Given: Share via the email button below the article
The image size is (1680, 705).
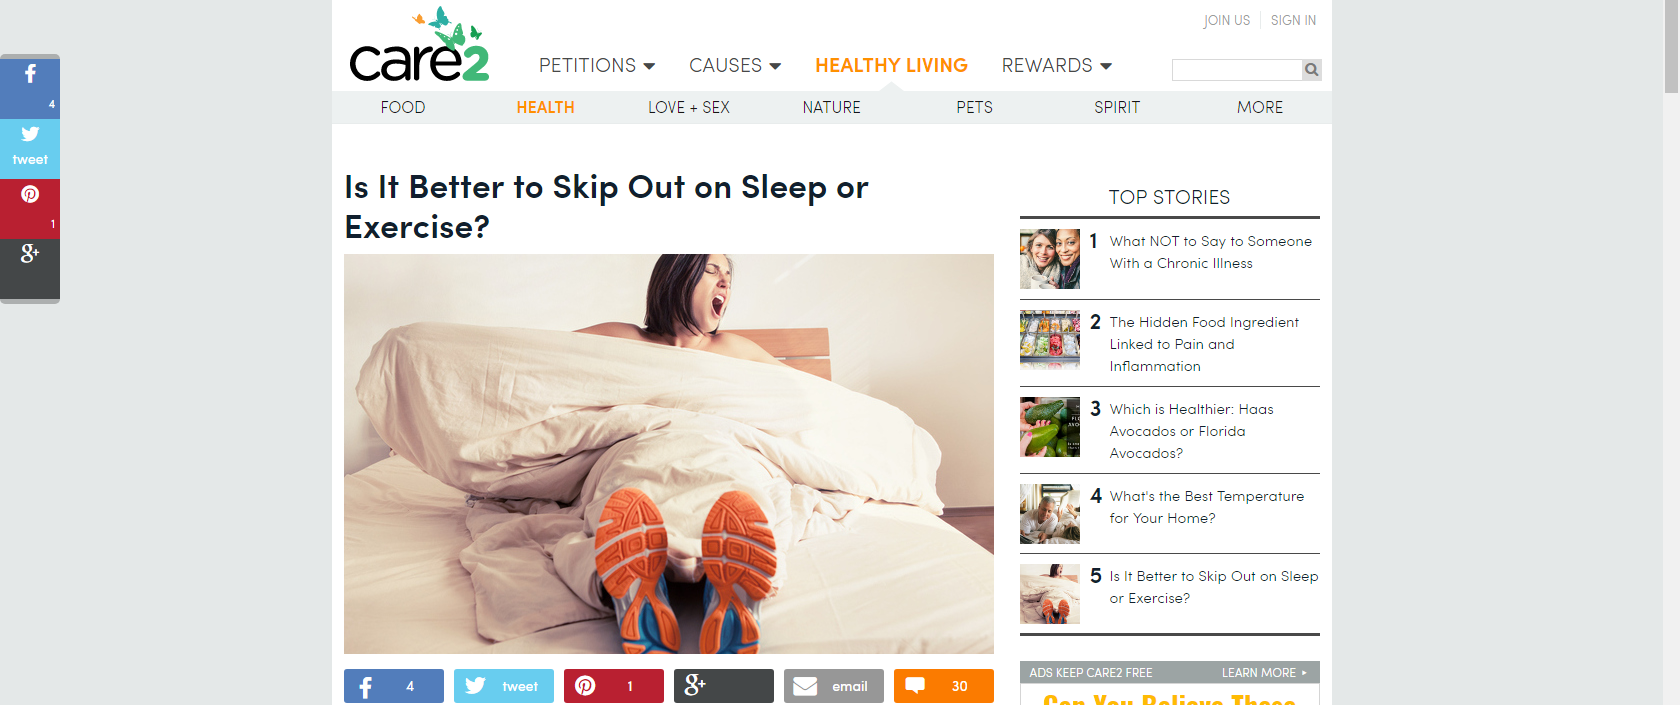Looking at the screenshot, I should [x=834, y=686].
